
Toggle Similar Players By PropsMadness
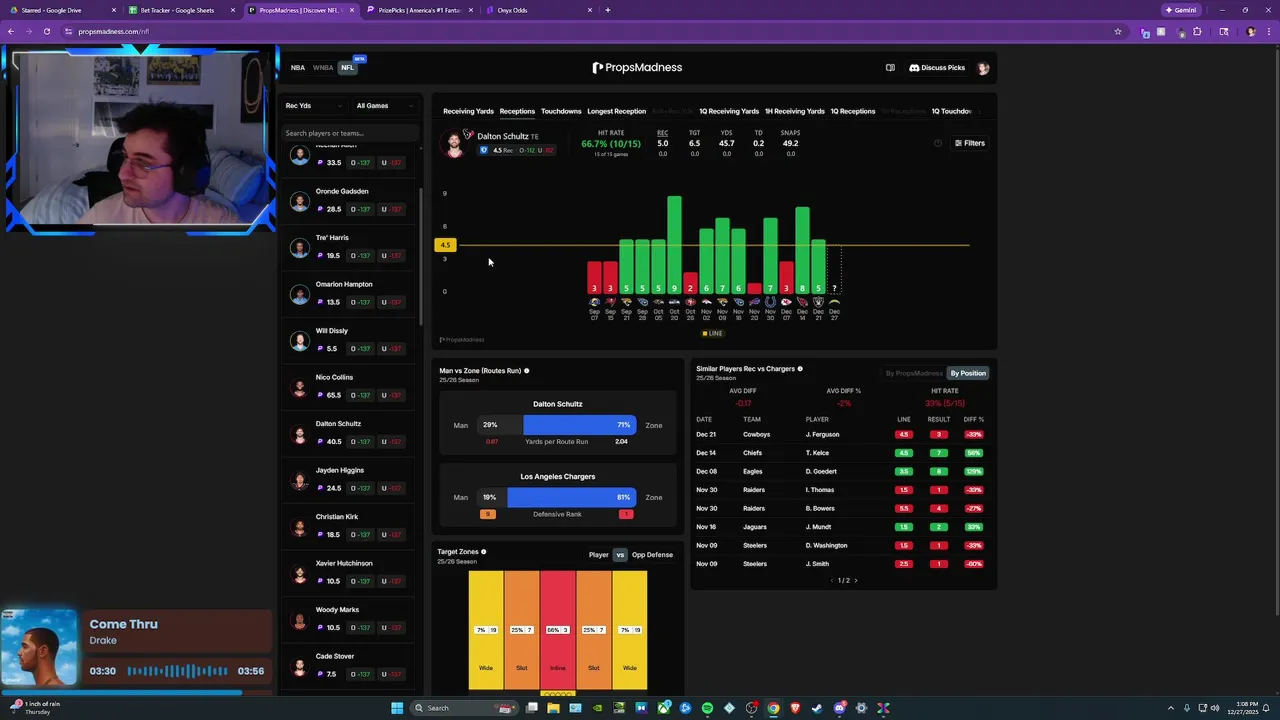914,373
